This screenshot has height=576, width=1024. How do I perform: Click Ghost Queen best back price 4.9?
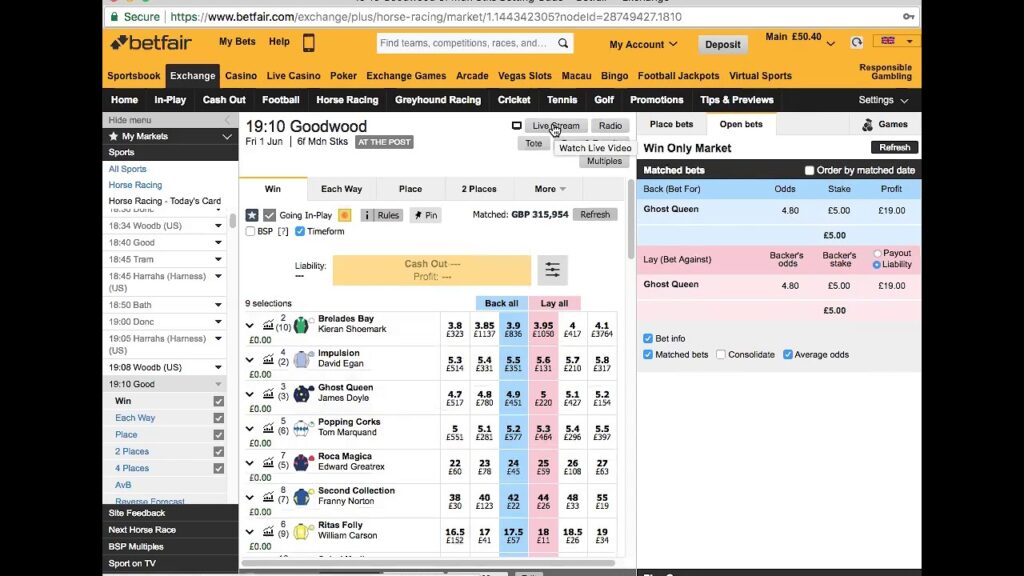513,398
